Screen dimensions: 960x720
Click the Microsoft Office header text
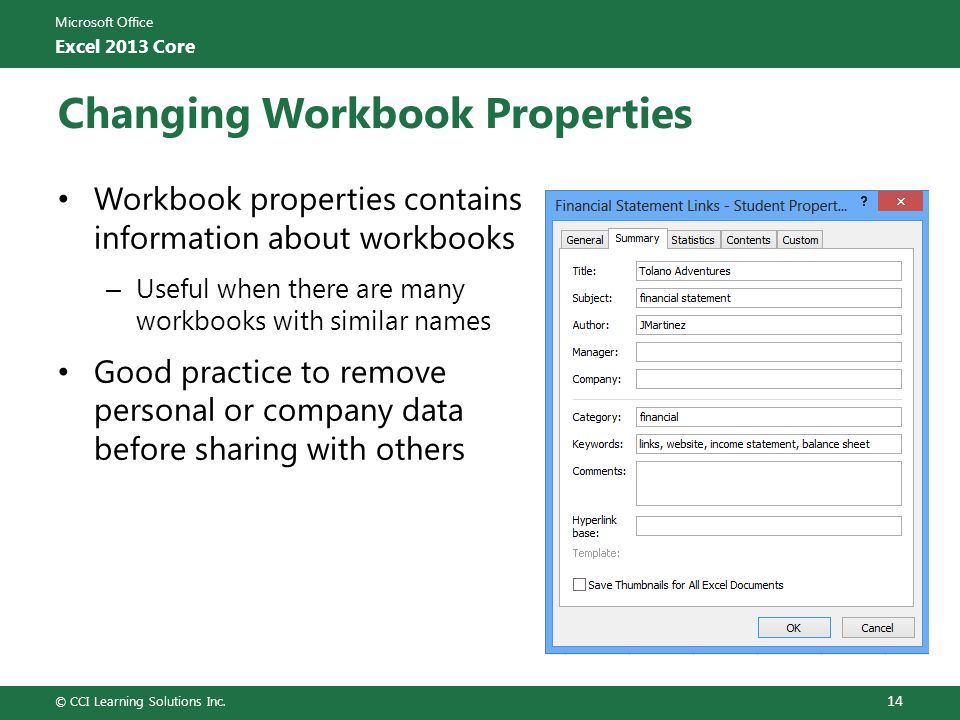(x=104, y=22)
